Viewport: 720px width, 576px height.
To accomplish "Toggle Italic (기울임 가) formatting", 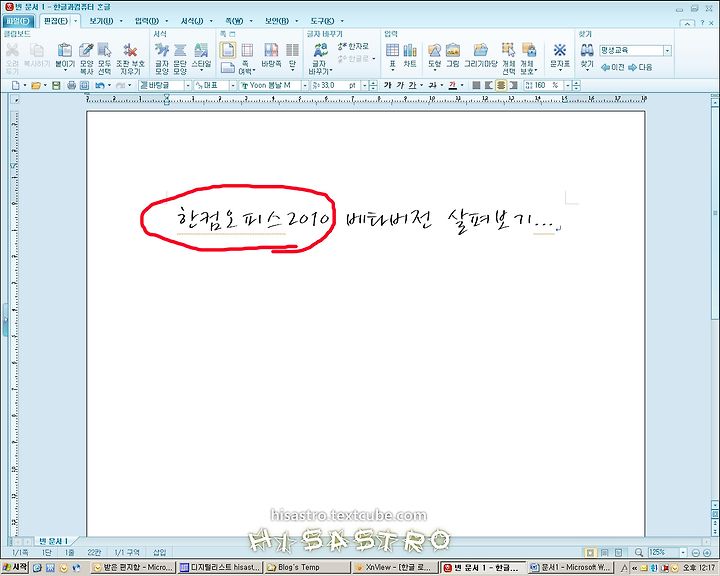I will pyautogui.click(x=400, y=85).
